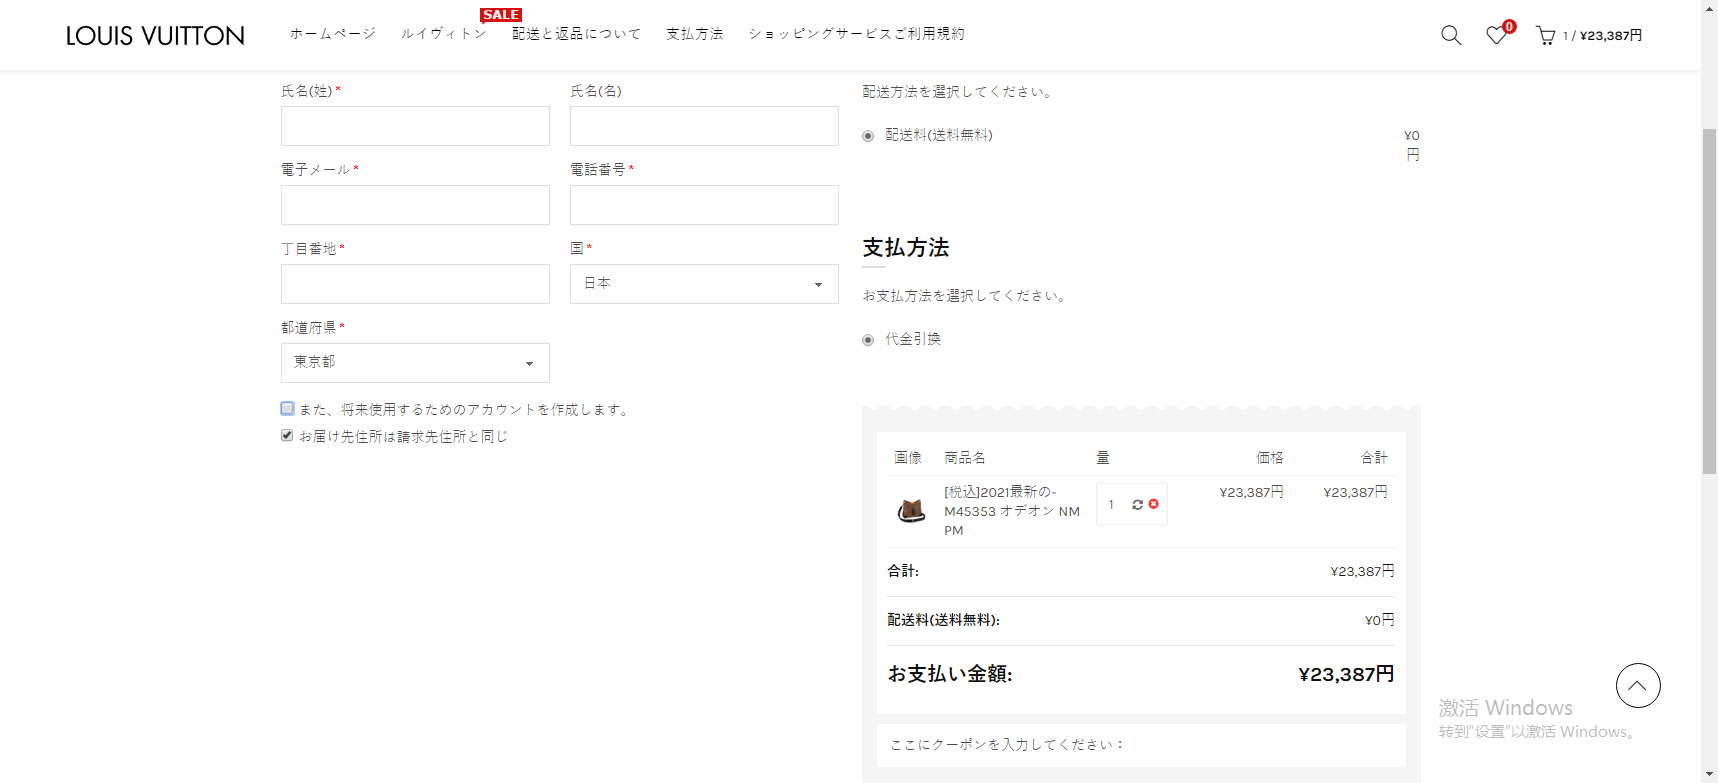Click the 電話番号 input field
The height and width of the screenshot is (783, 1718).
pos(704,205)
